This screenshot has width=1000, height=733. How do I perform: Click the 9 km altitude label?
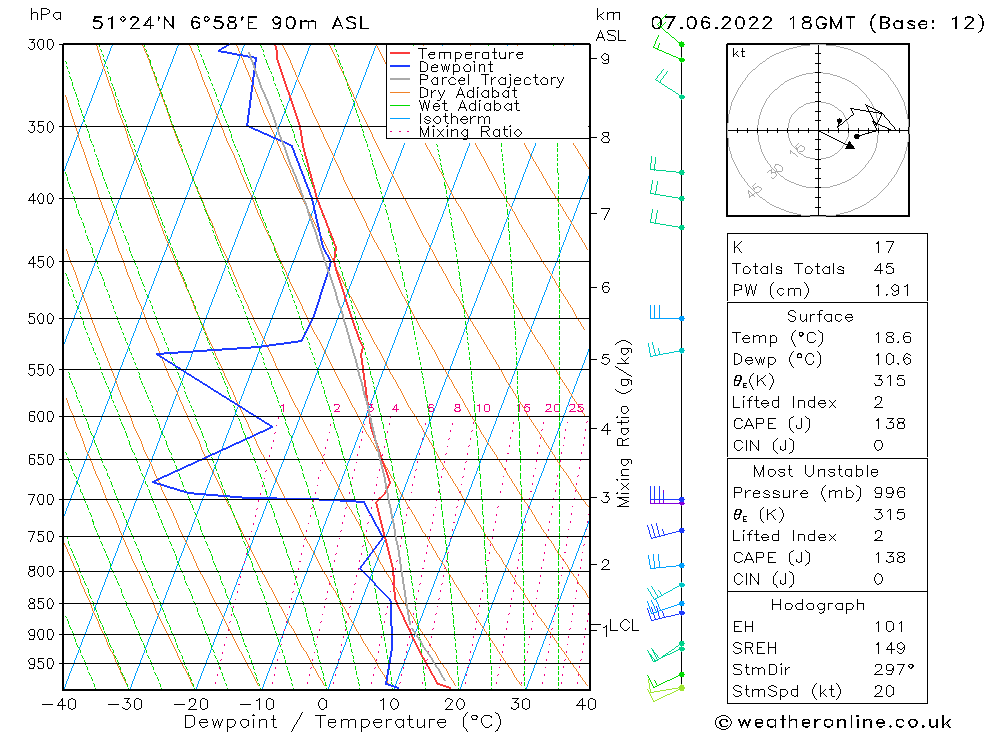point(605,59)
